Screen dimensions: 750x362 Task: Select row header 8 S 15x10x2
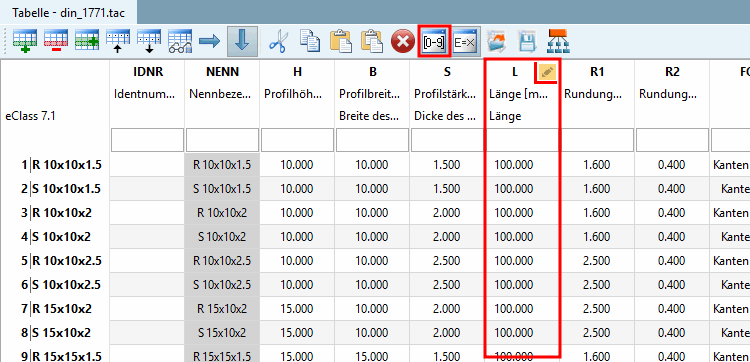[x=55, y=333]
